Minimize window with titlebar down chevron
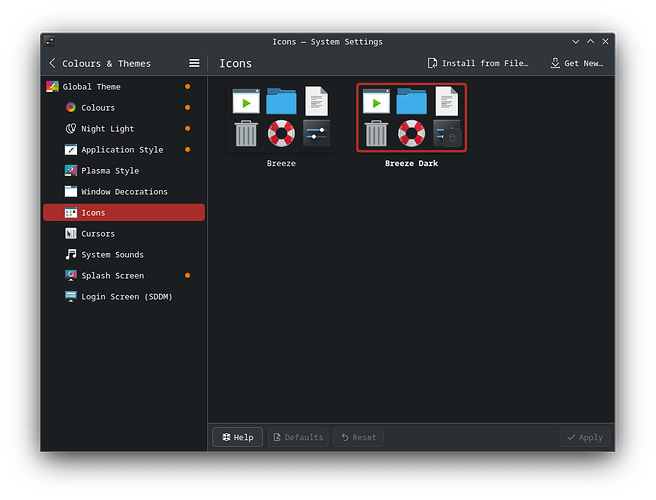This screenshot has width=656, height=500. click(576, 41)
